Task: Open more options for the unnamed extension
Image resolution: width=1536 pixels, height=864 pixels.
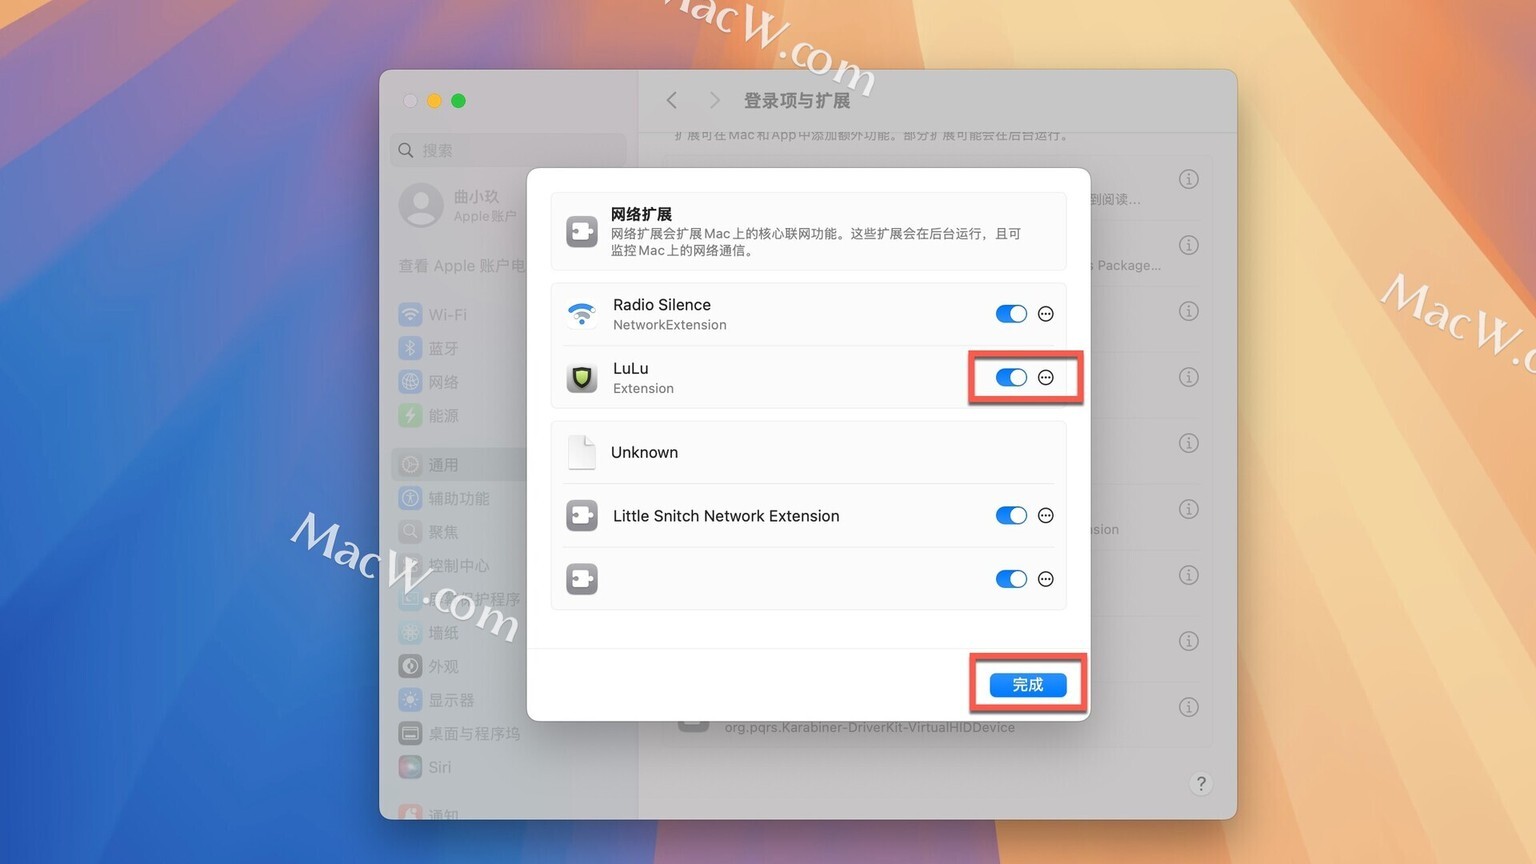Action: click(1046, 579)
